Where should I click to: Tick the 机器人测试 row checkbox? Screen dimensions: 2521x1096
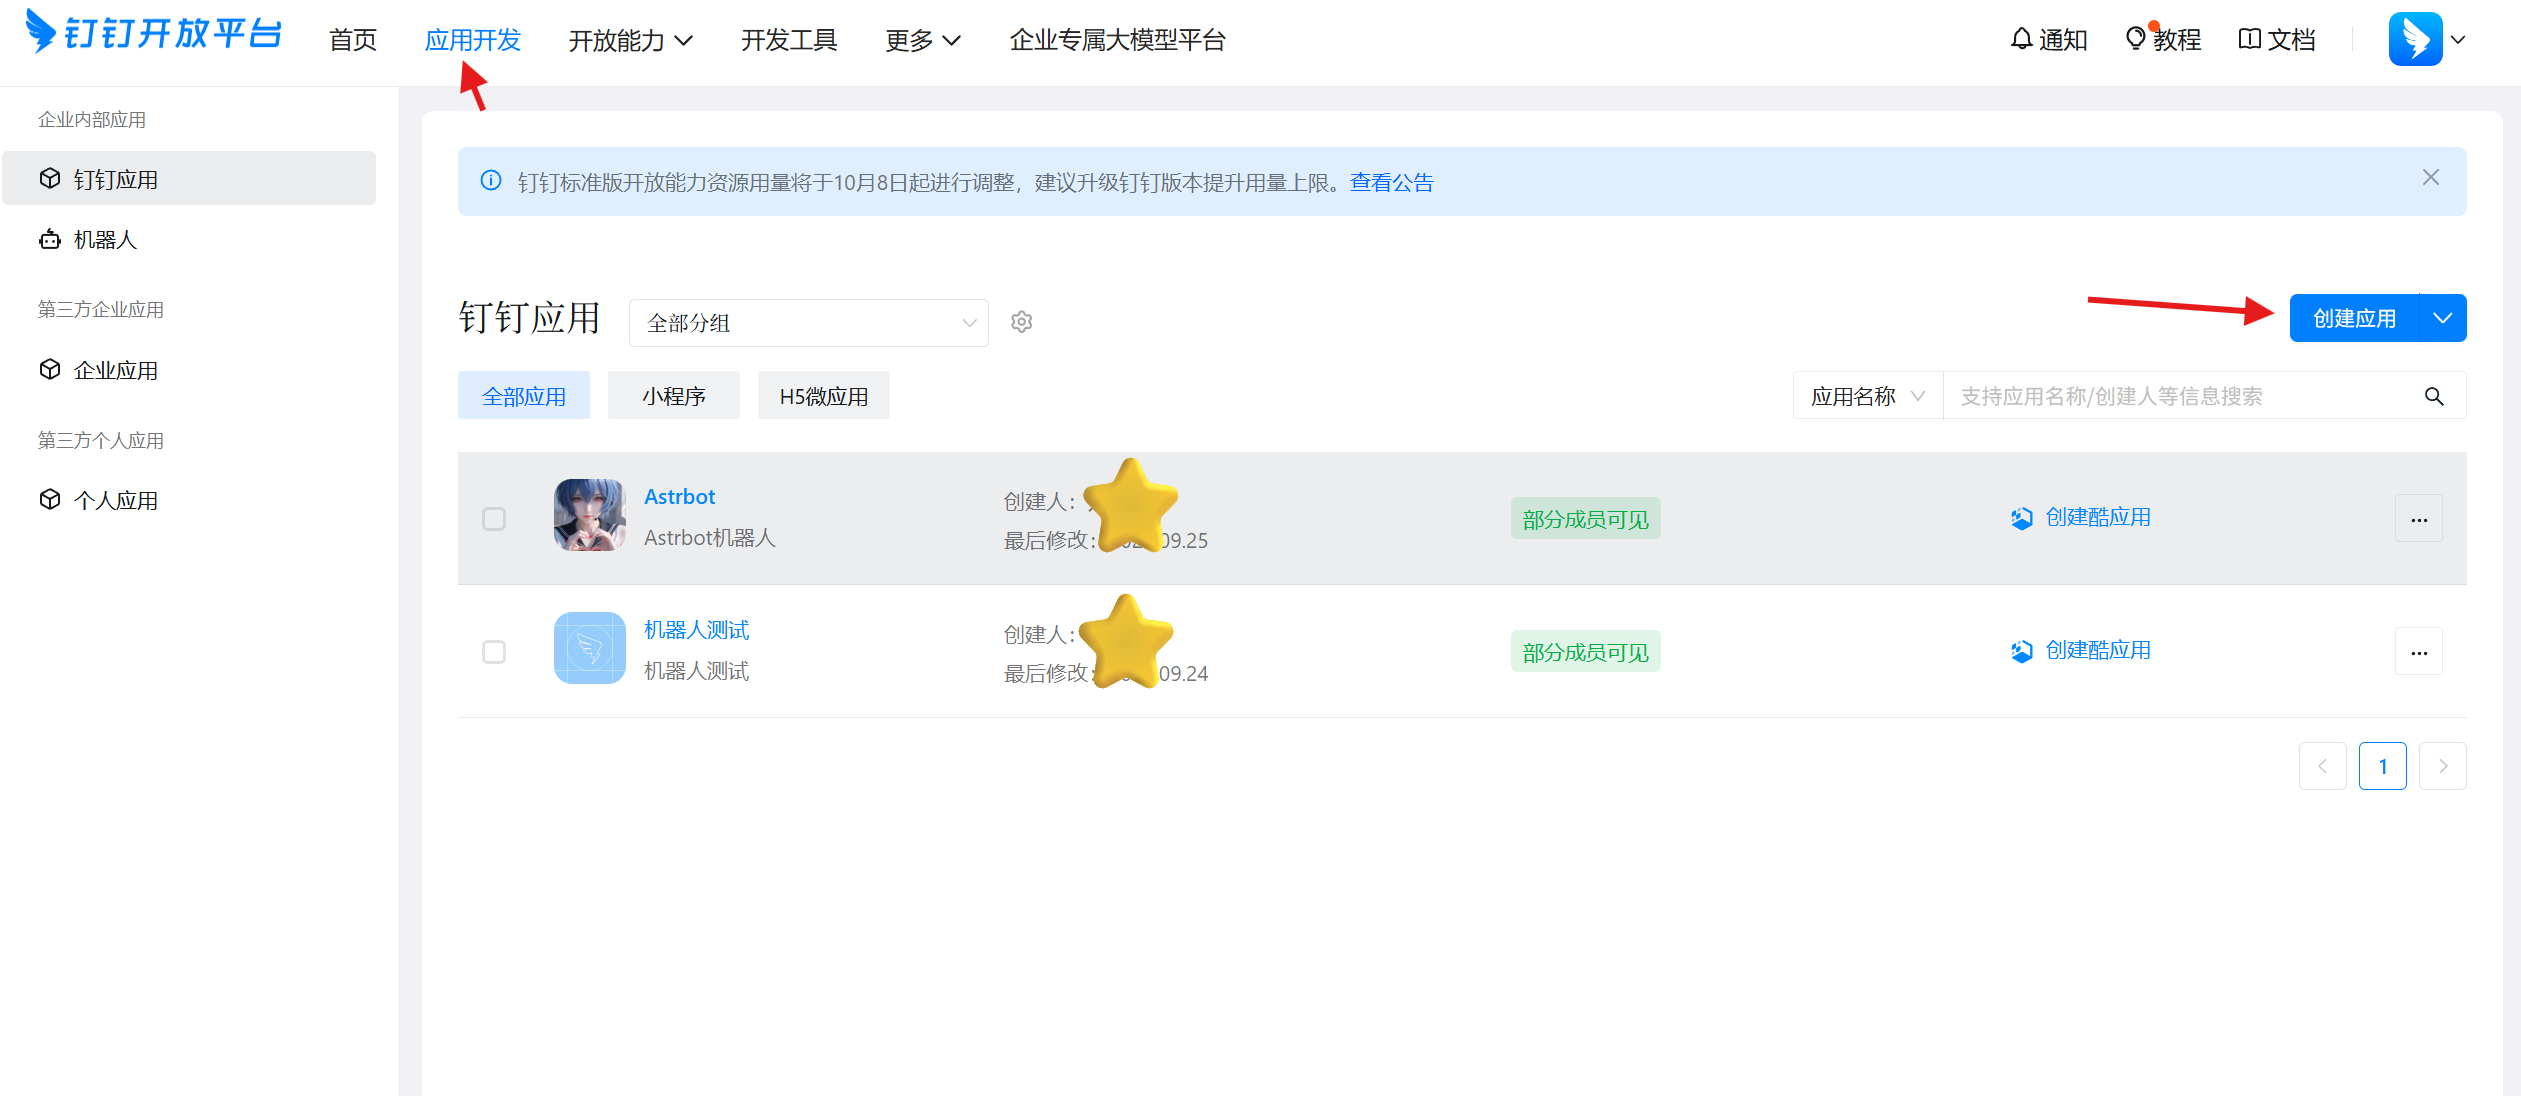coord(494,652)
